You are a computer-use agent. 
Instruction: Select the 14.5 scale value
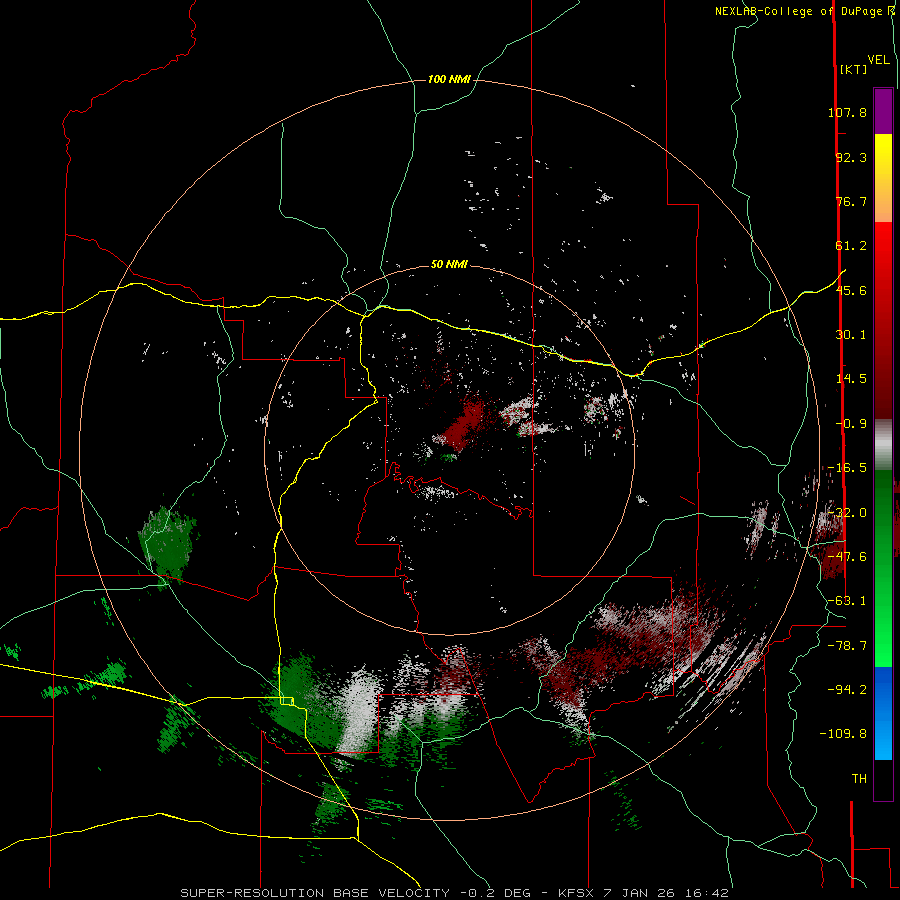(x=851, y=379)
